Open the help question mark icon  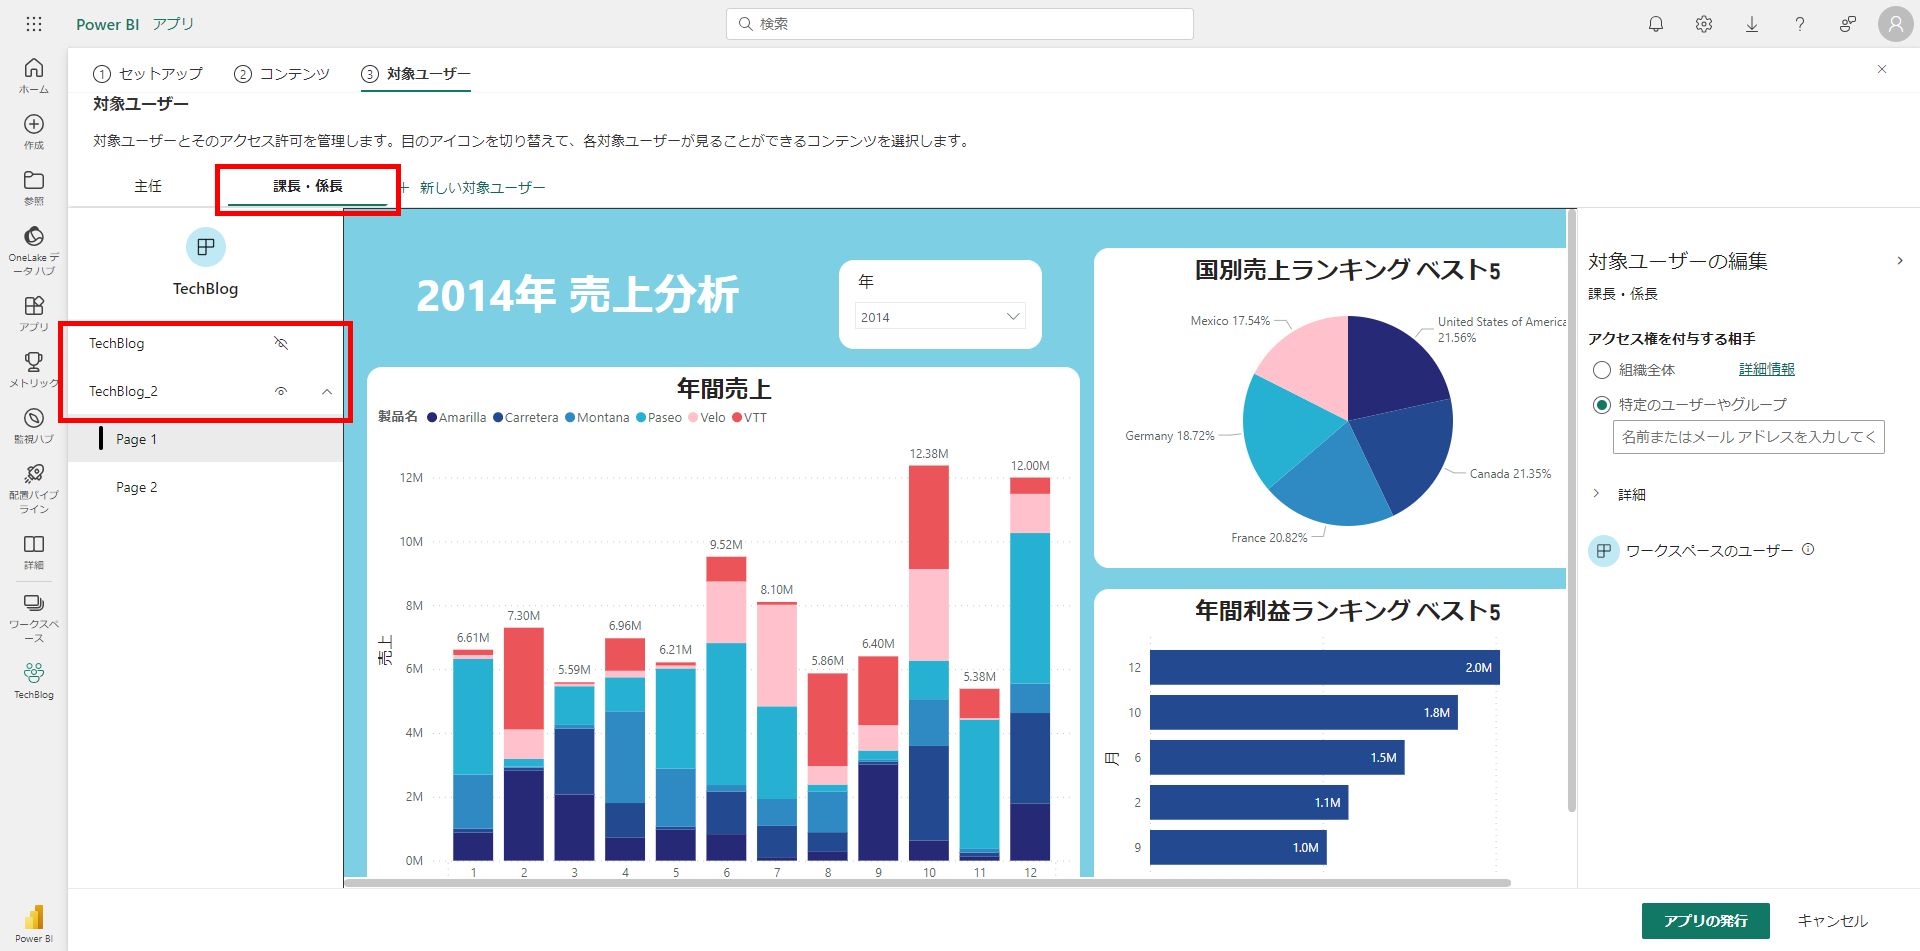(1800, 24)
